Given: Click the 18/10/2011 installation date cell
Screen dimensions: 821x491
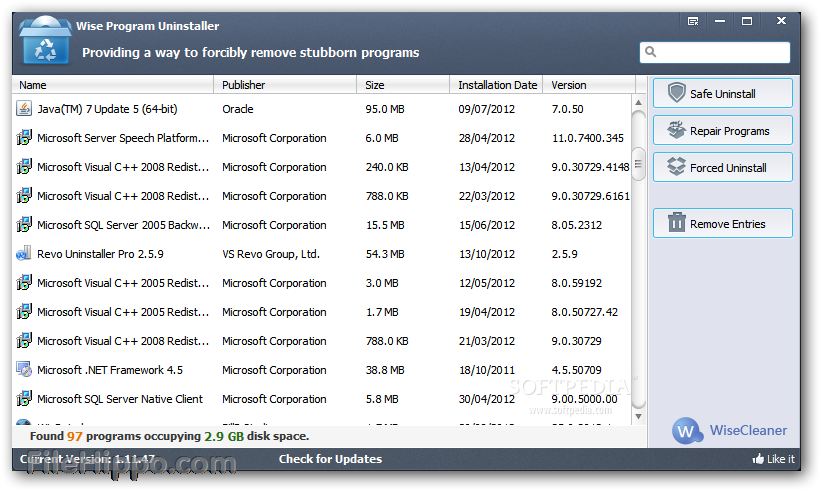Looking at the screenshot, I should coord(486,370).
